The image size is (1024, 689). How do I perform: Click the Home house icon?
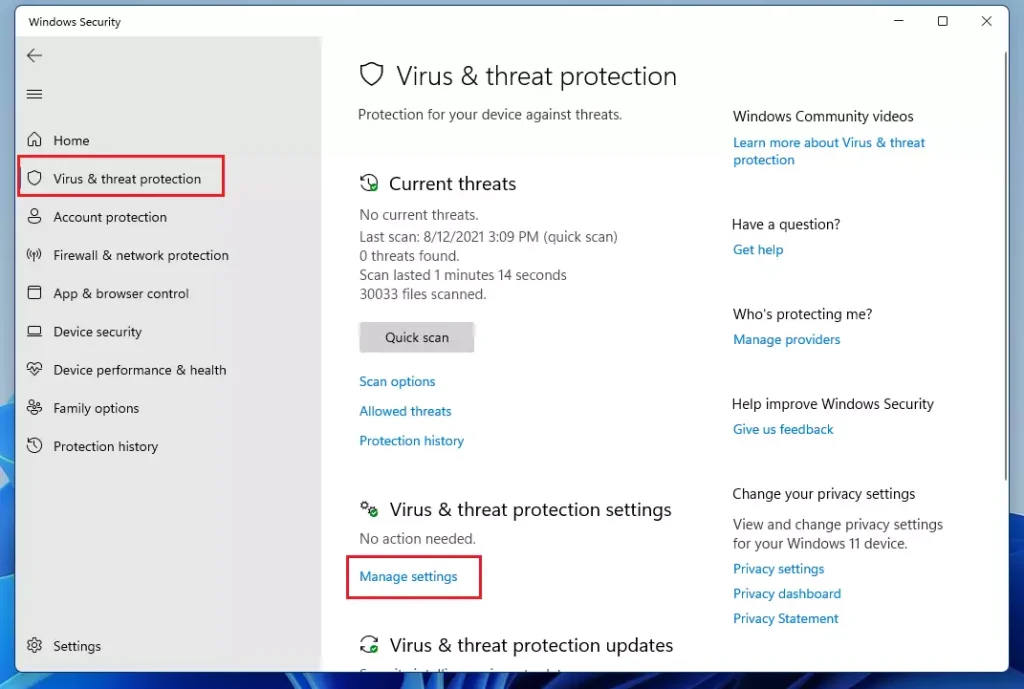[x=35, y=140]
